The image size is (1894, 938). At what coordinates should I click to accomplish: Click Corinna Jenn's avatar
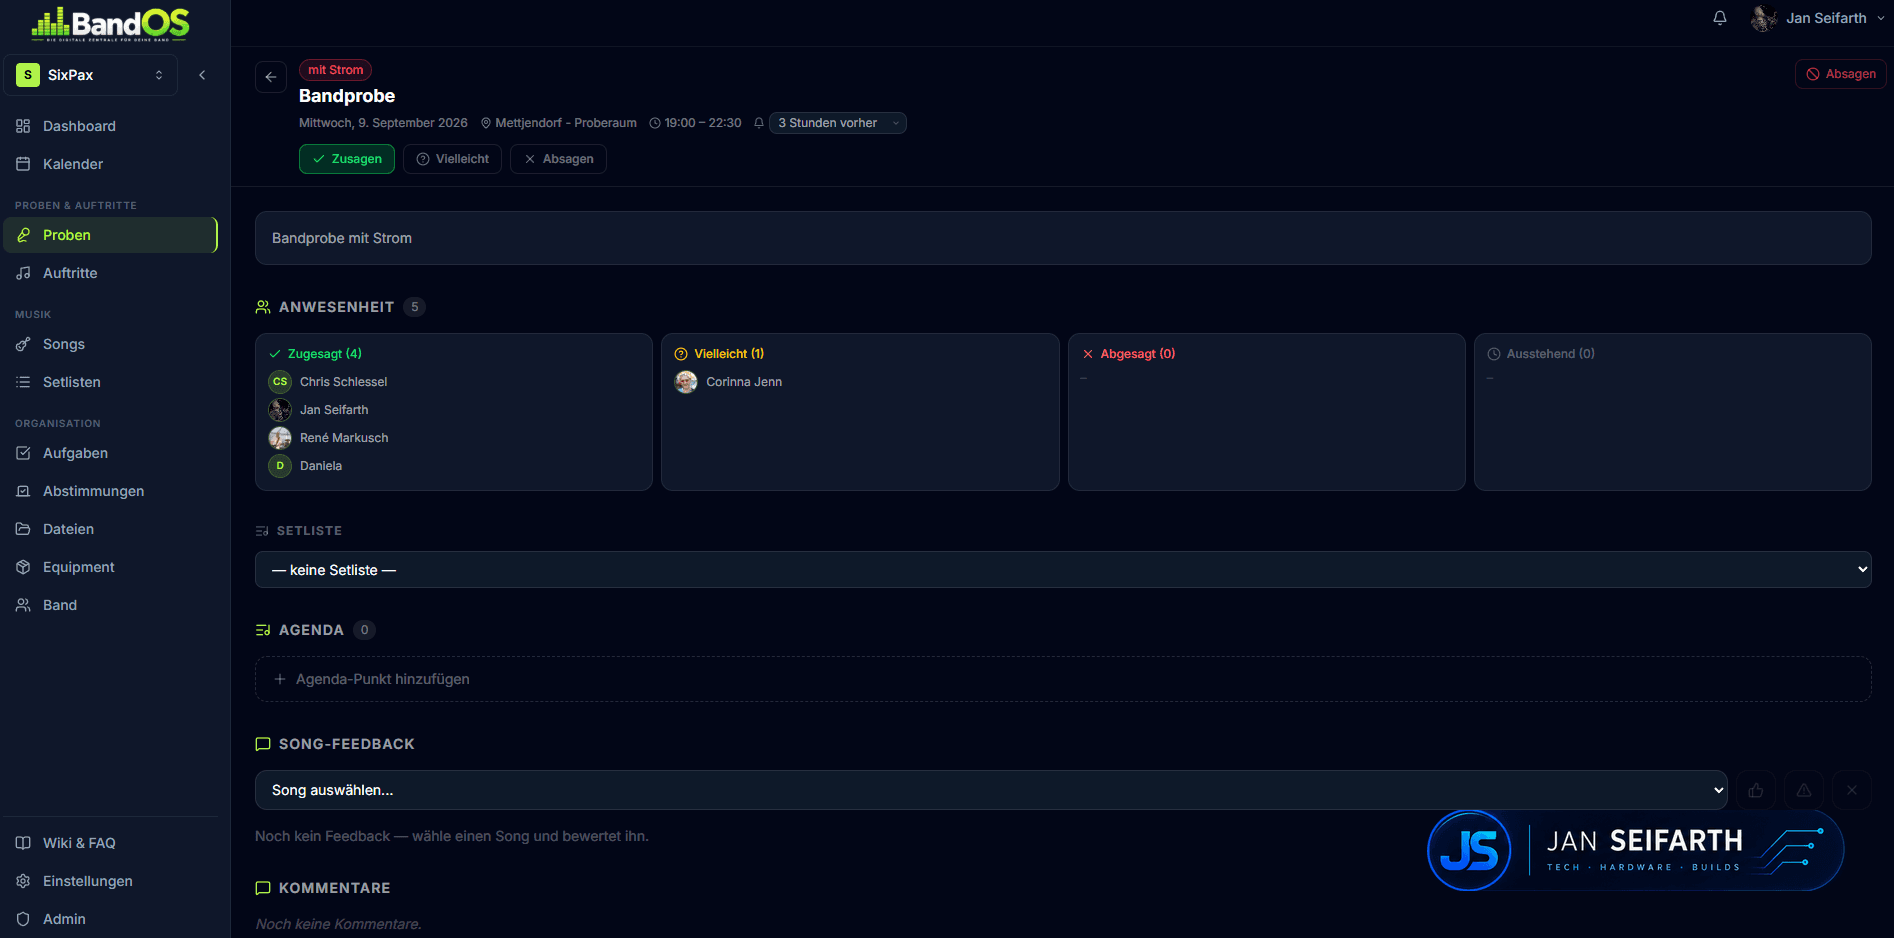686,382
